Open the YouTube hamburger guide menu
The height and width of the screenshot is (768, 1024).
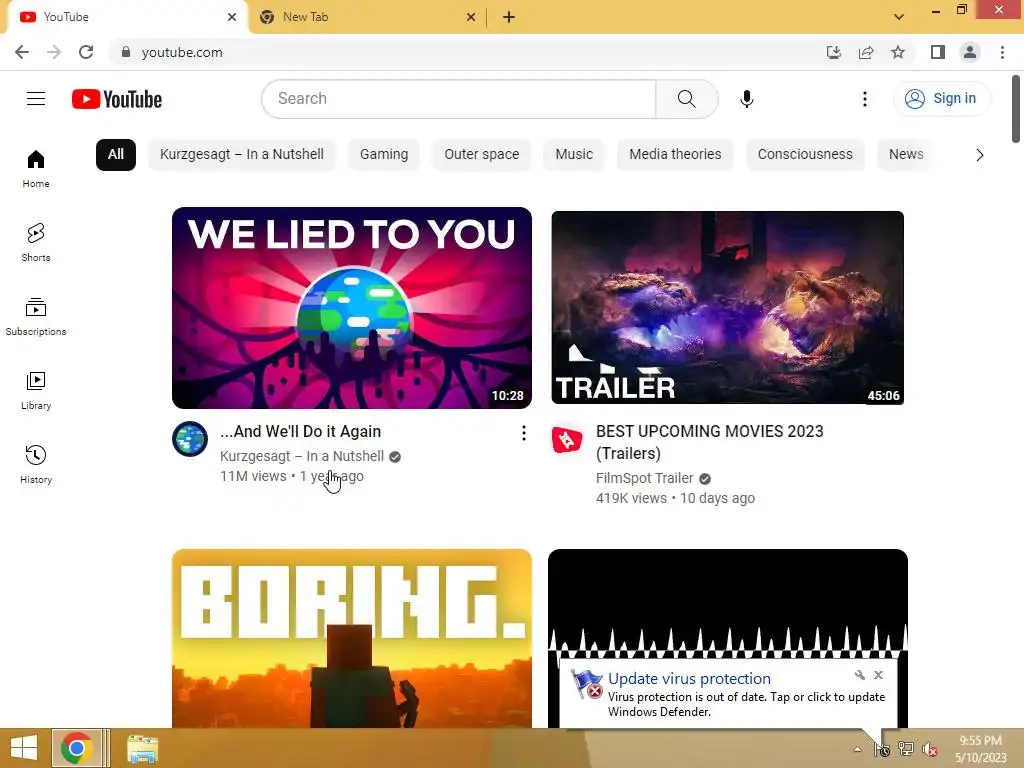click(x=36, y=99)
